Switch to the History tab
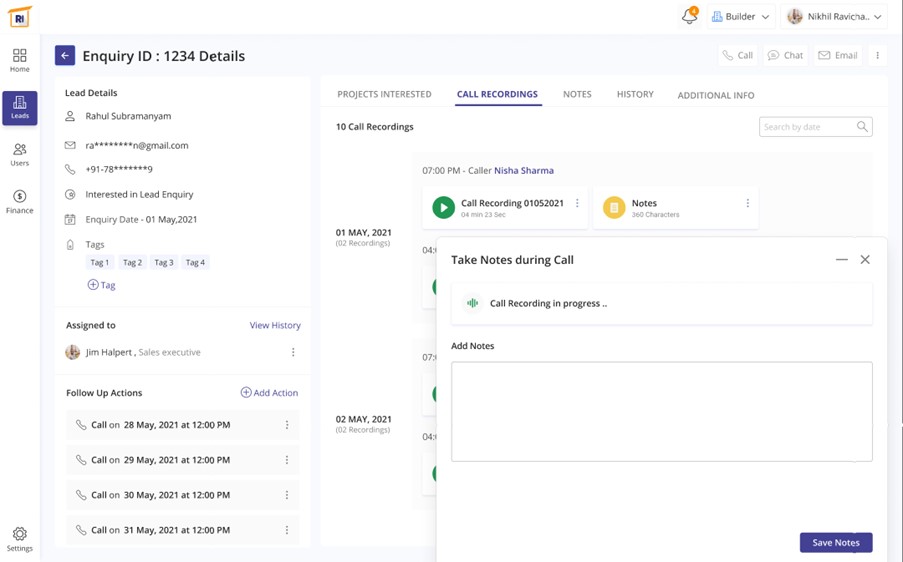903x562 pixels. click(635, 95)
